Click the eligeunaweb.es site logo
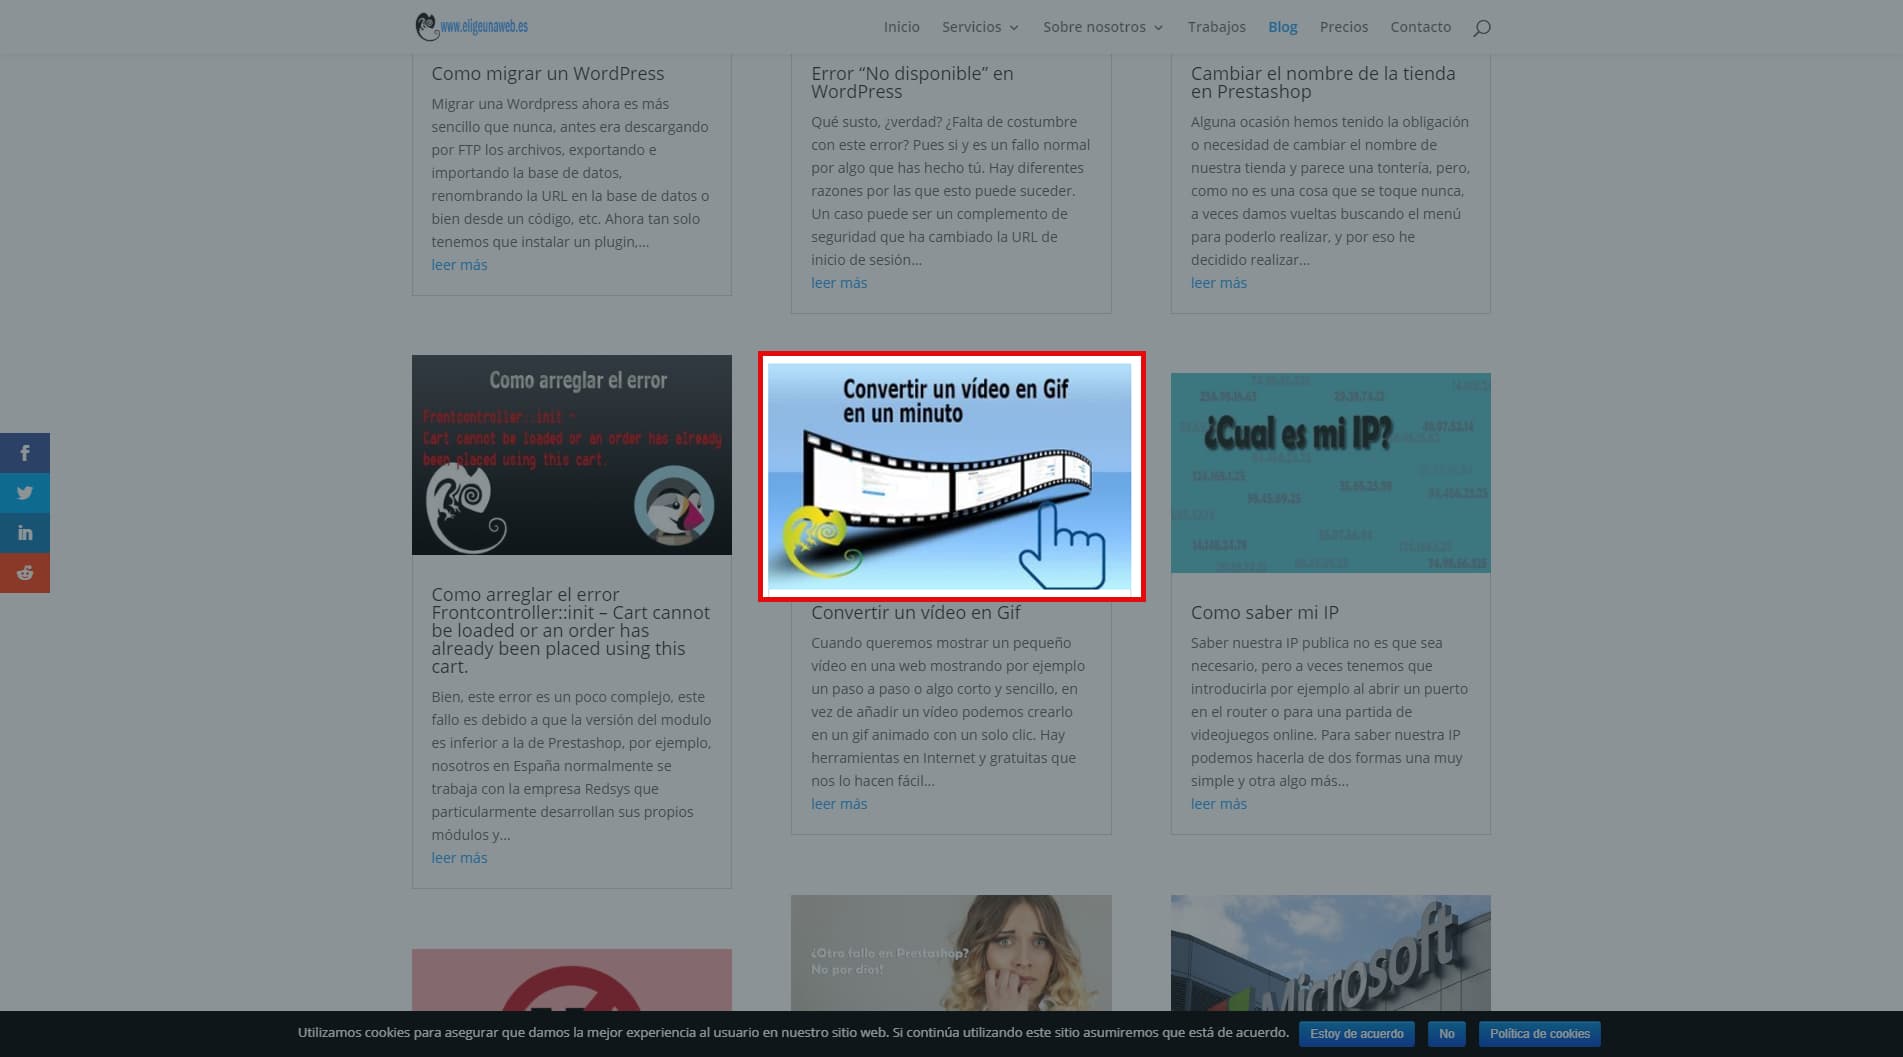Viewport: 1903px width, 1057px height. point(472,27)
